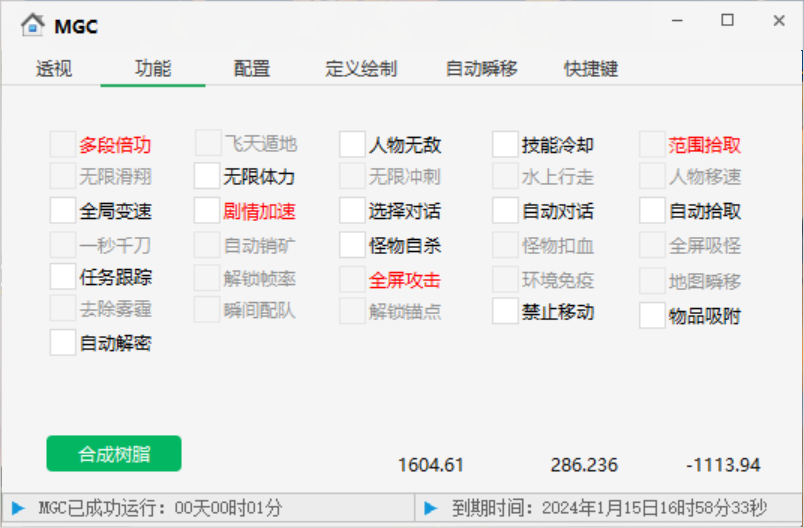The image size is (804, 528).
Task: Click the disabled 水上行走 checkbox
Action: 505,176
